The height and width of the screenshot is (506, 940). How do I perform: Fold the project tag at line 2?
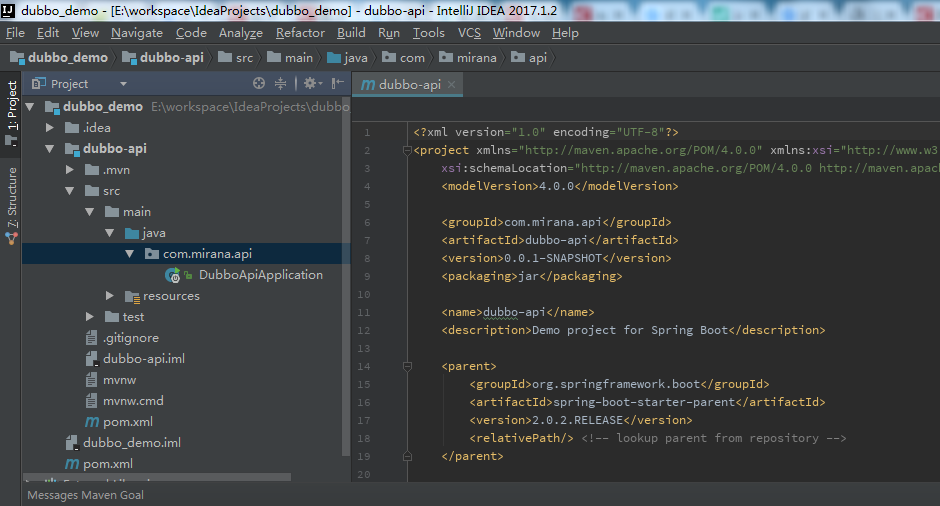407,150
